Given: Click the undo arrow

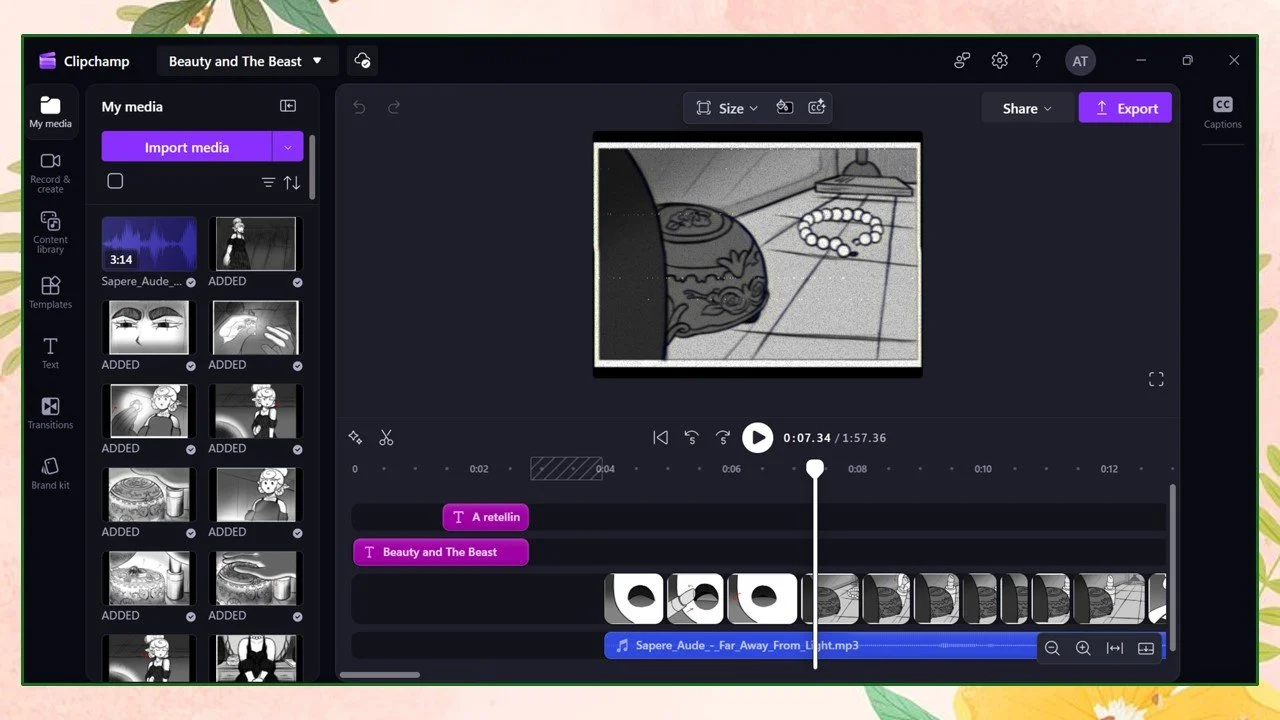Looking at the screenshot, I should click(x=360, y=107).
